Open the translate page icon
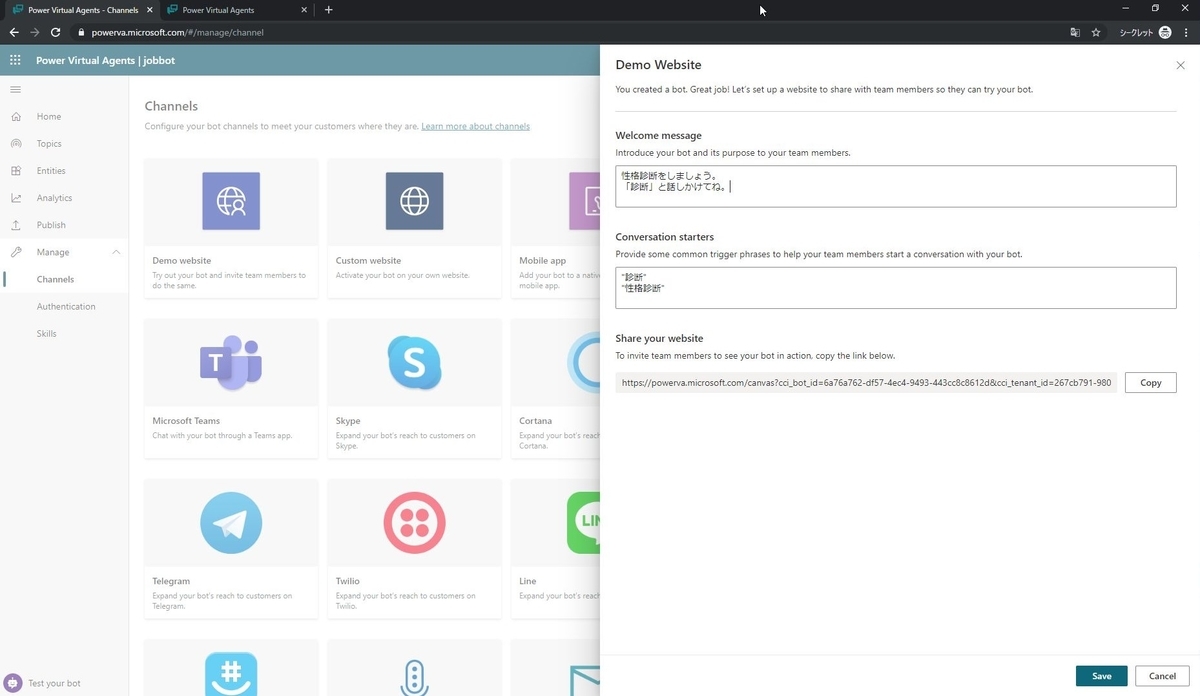Image resolution: width=1200 pixels, height=696 pixels. (x=1075, y=32)
